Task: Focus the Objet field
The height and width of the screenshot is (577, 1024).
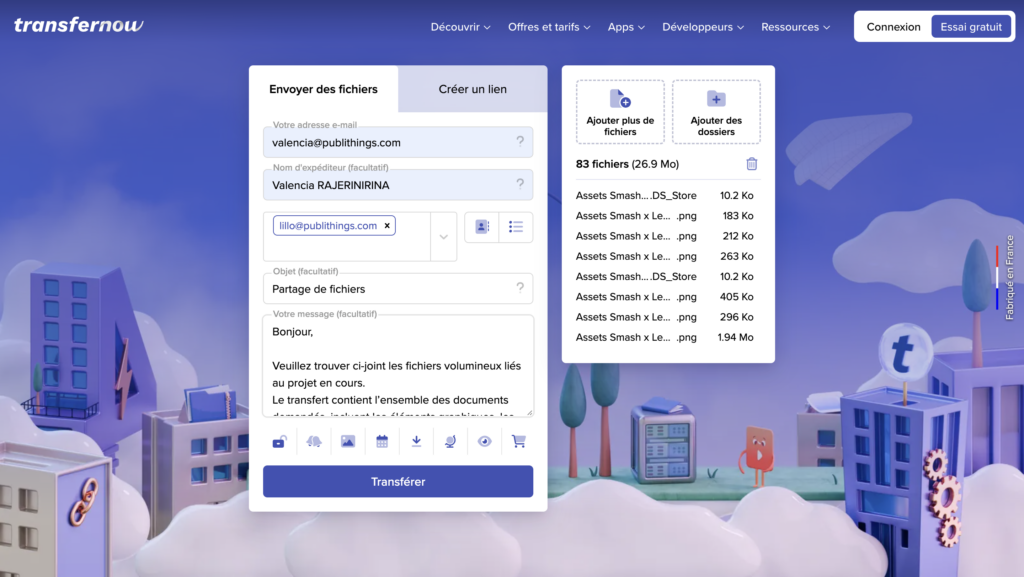Action: [398, 288]
